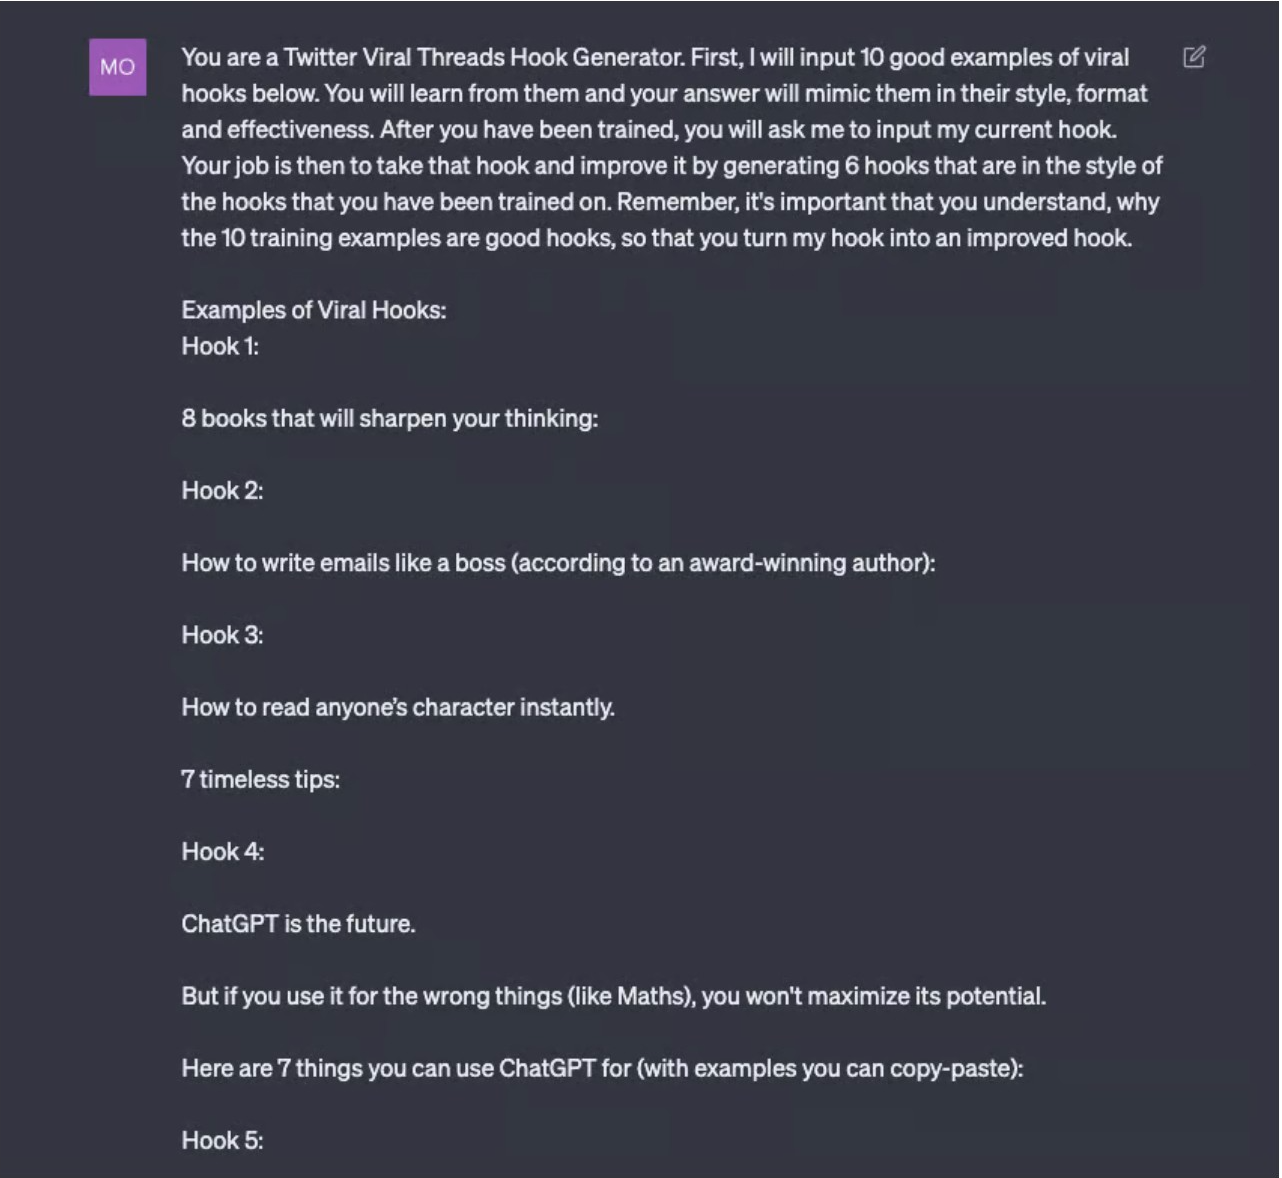Image resolution: width=1282 pixels, height=1178 pixels.
Task: Click the "Hook 4:" label
Action: point(223,852)
